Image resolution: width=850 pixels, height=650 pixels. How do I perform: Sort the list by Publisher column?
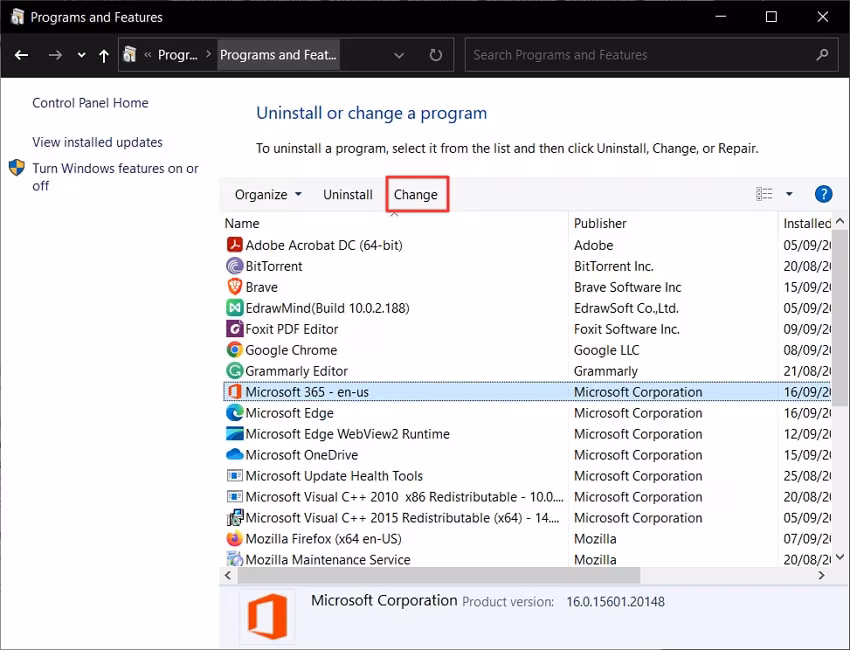(x=600, y=223)
